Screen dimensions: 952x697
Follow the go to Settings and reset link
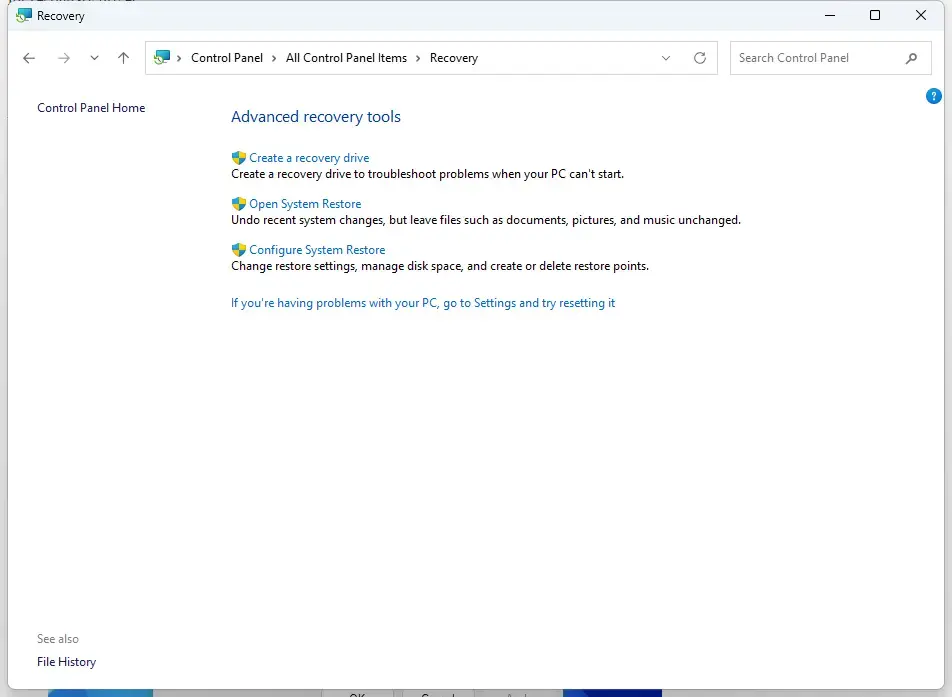pos(423,302)
